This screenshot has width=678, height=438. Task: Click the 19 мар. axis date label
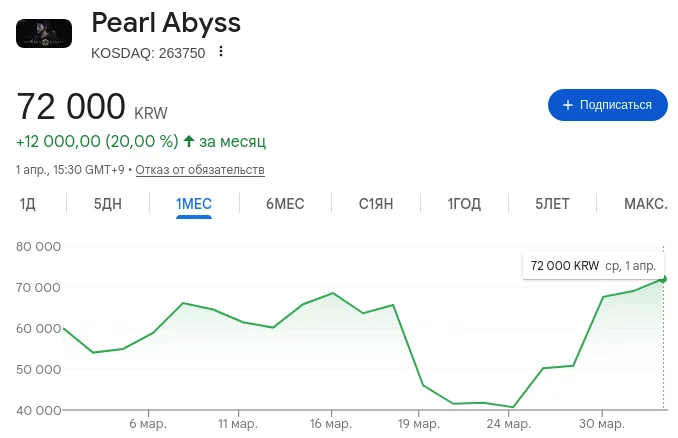(419, 424)
